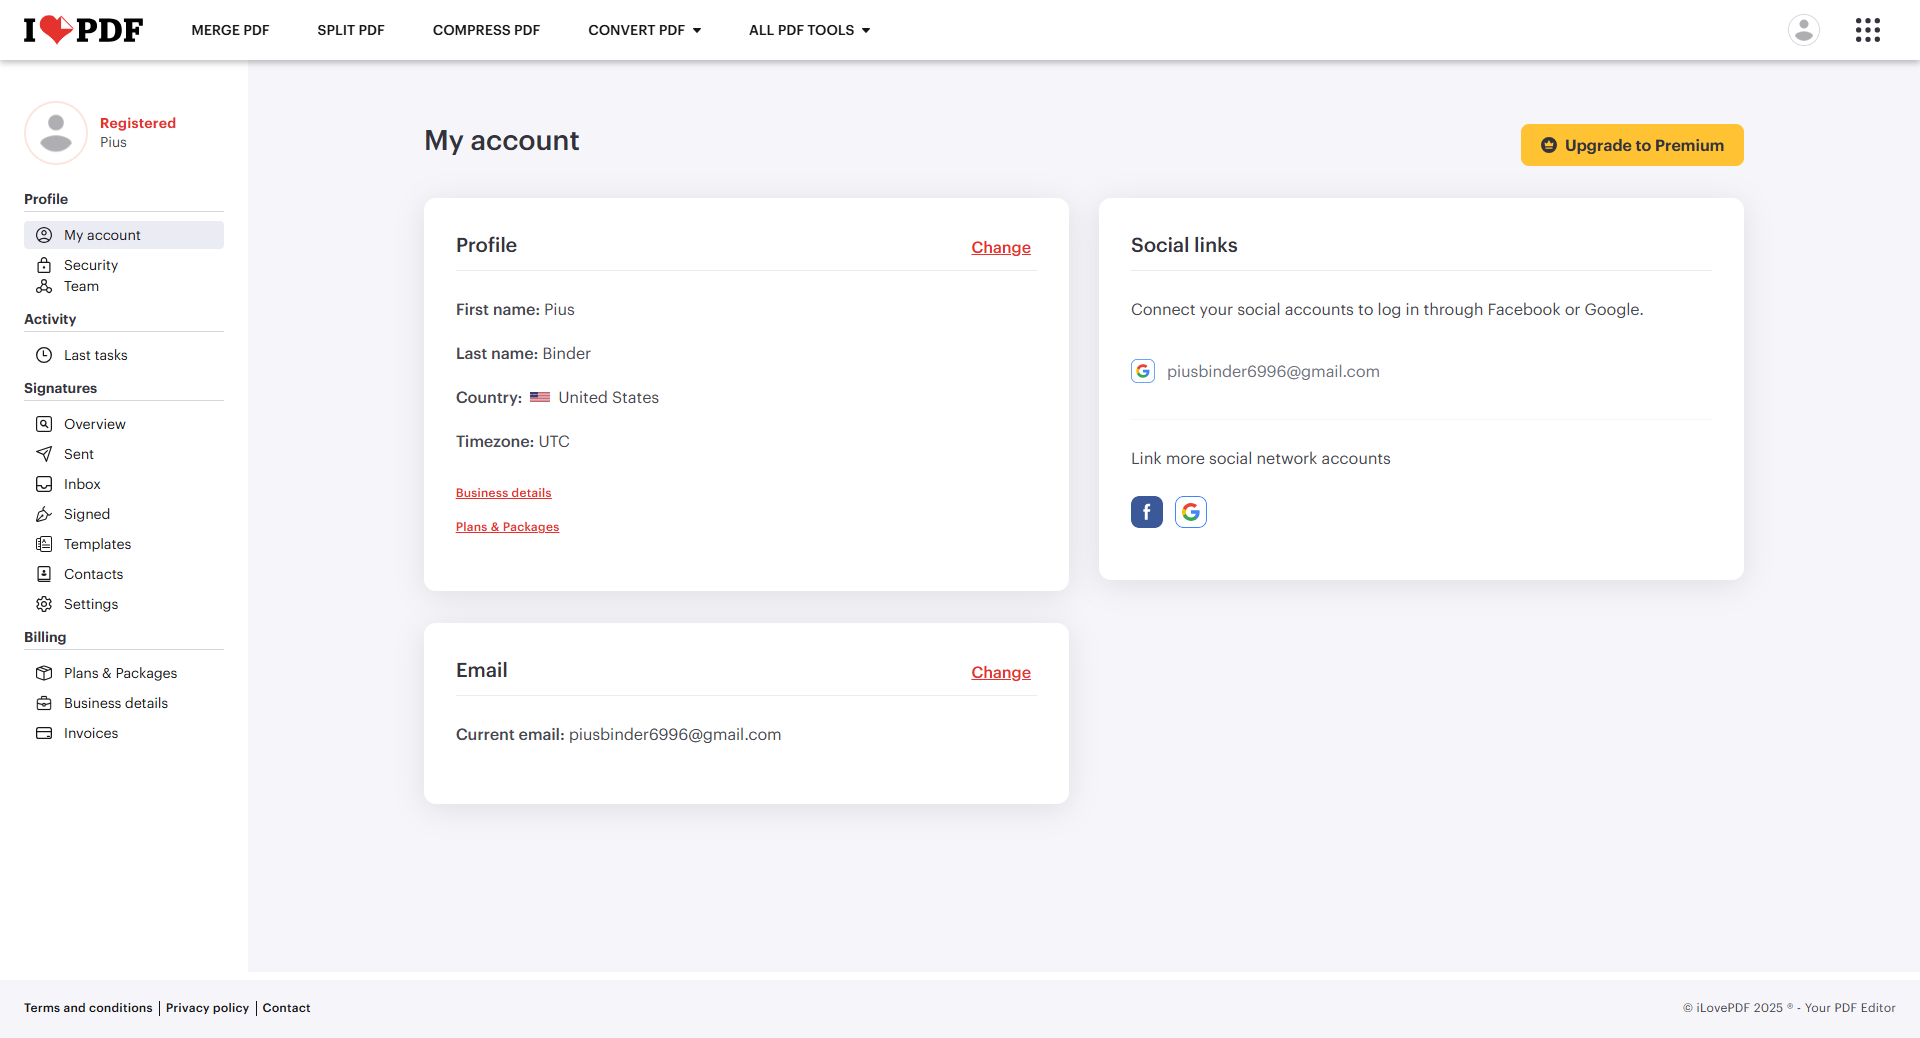Click Change in the Profile card

tap(1000, 247)
